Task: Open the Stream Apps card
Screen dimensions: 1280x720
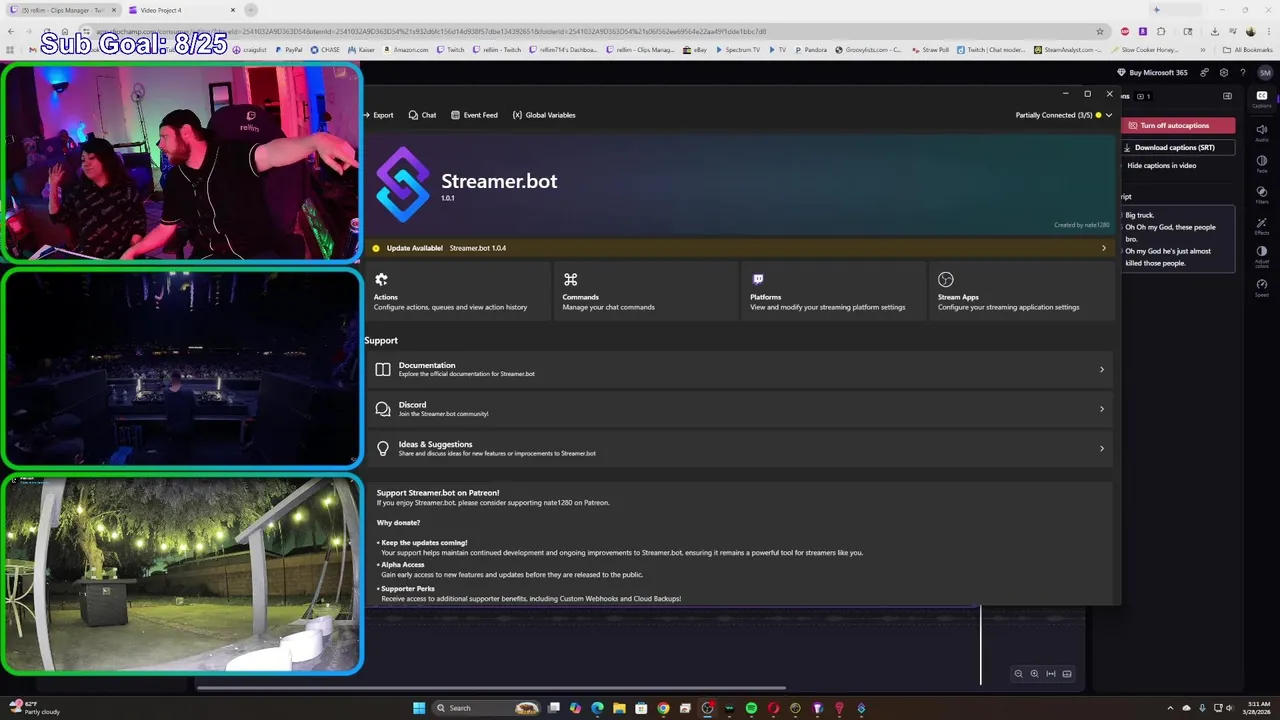Action: tap(1022, 291)
